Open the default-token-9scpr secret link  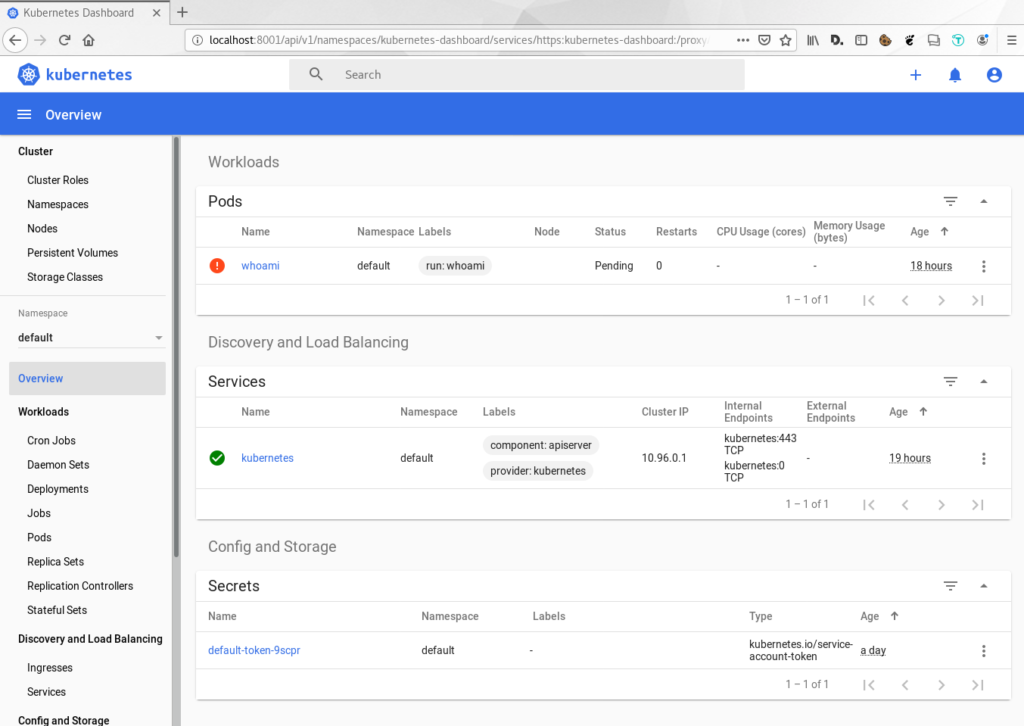click(254, 650)
